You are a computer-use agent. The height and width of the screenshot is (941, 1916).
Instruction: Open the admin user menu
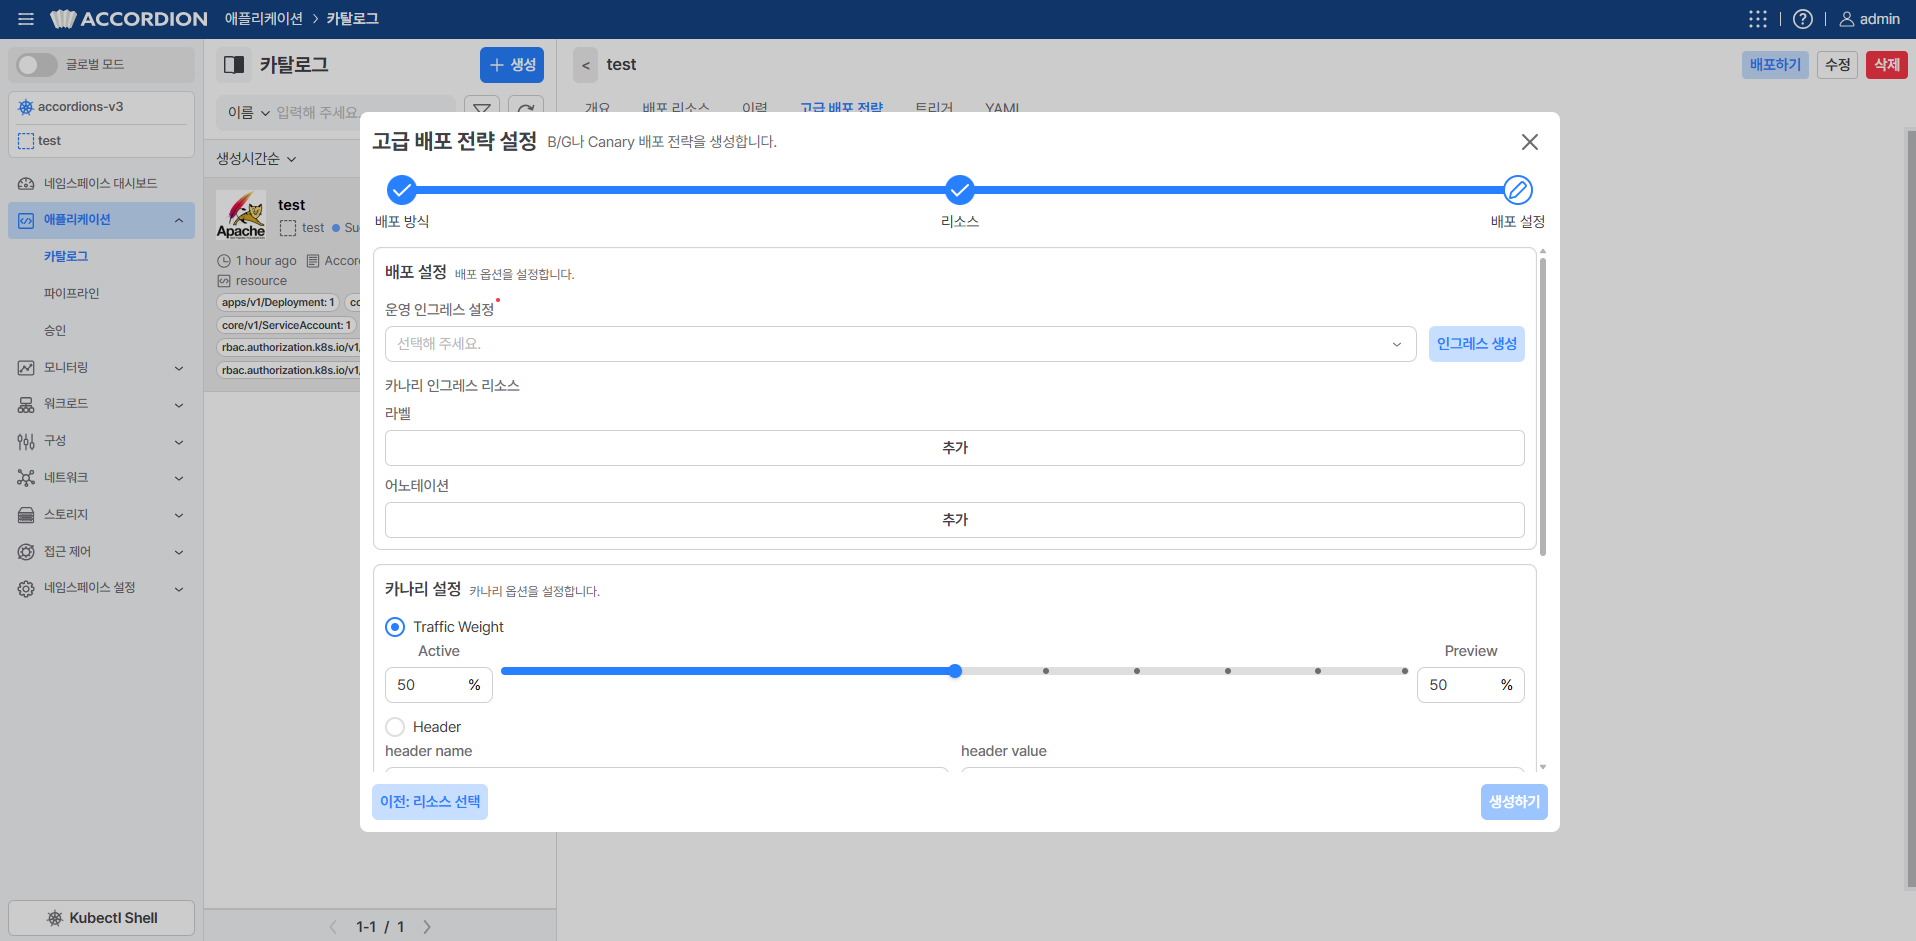[x=1870, y=19]
